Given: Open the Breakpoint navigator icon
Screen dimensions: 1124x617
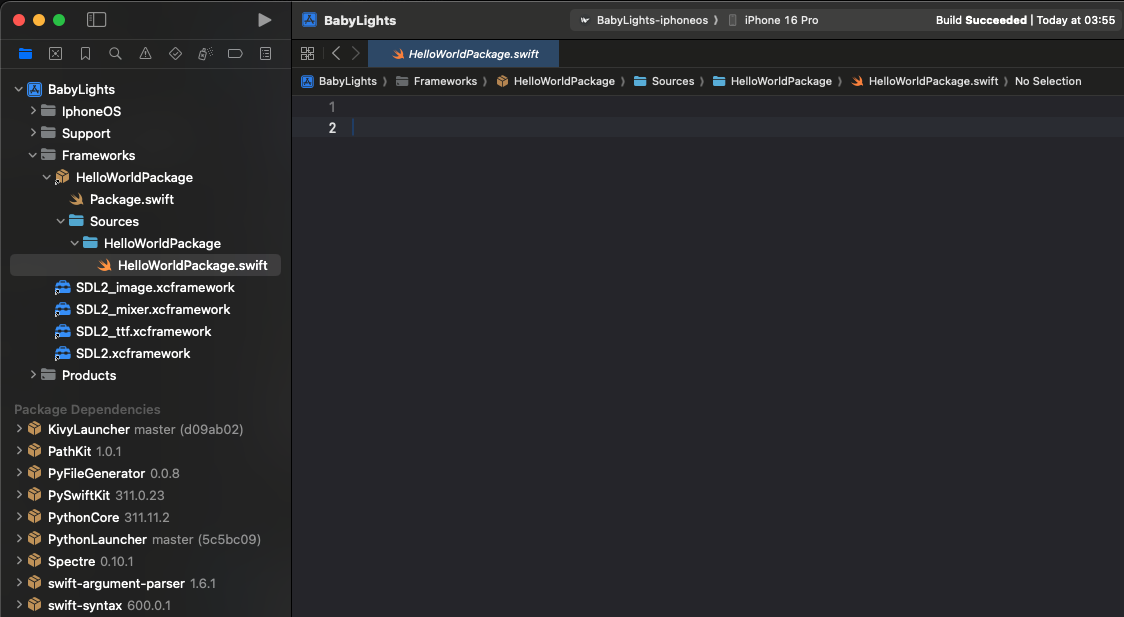Looking at the screenshot, I should tap(235, 54).
